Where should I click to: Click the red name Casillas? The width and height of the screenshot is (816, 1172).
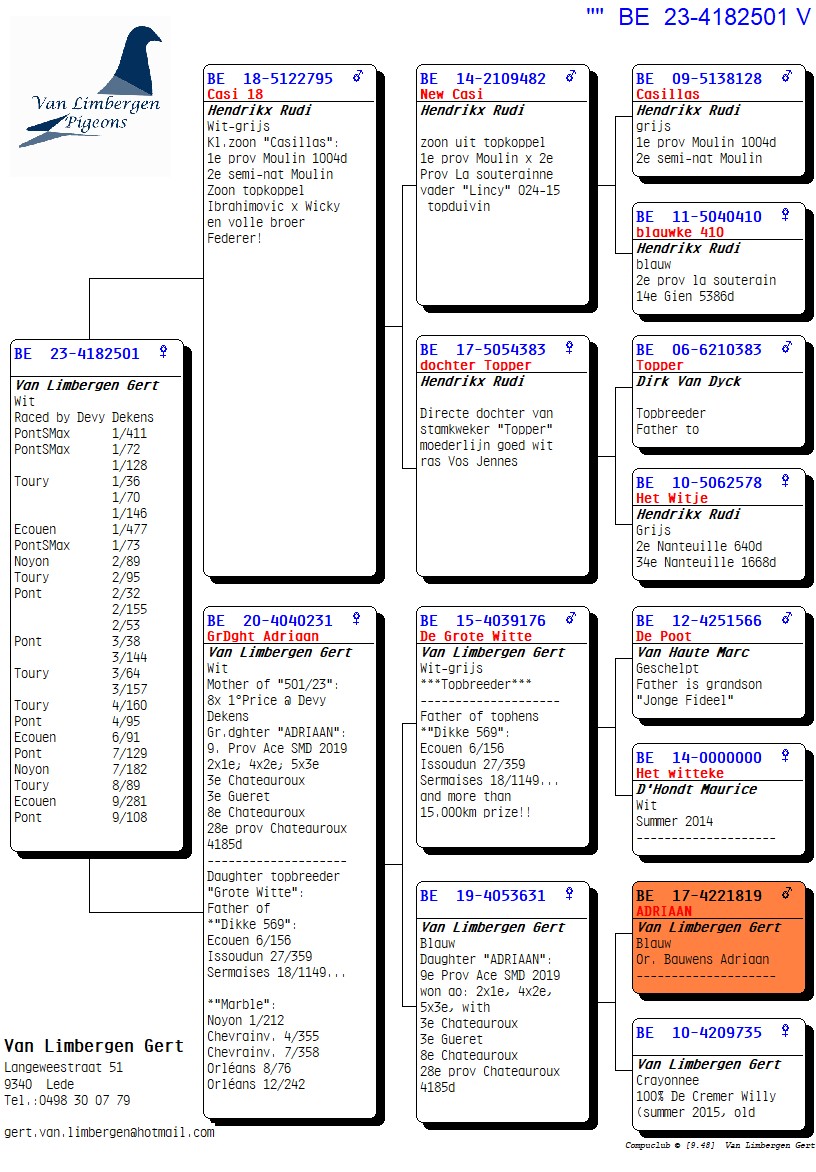668,94
